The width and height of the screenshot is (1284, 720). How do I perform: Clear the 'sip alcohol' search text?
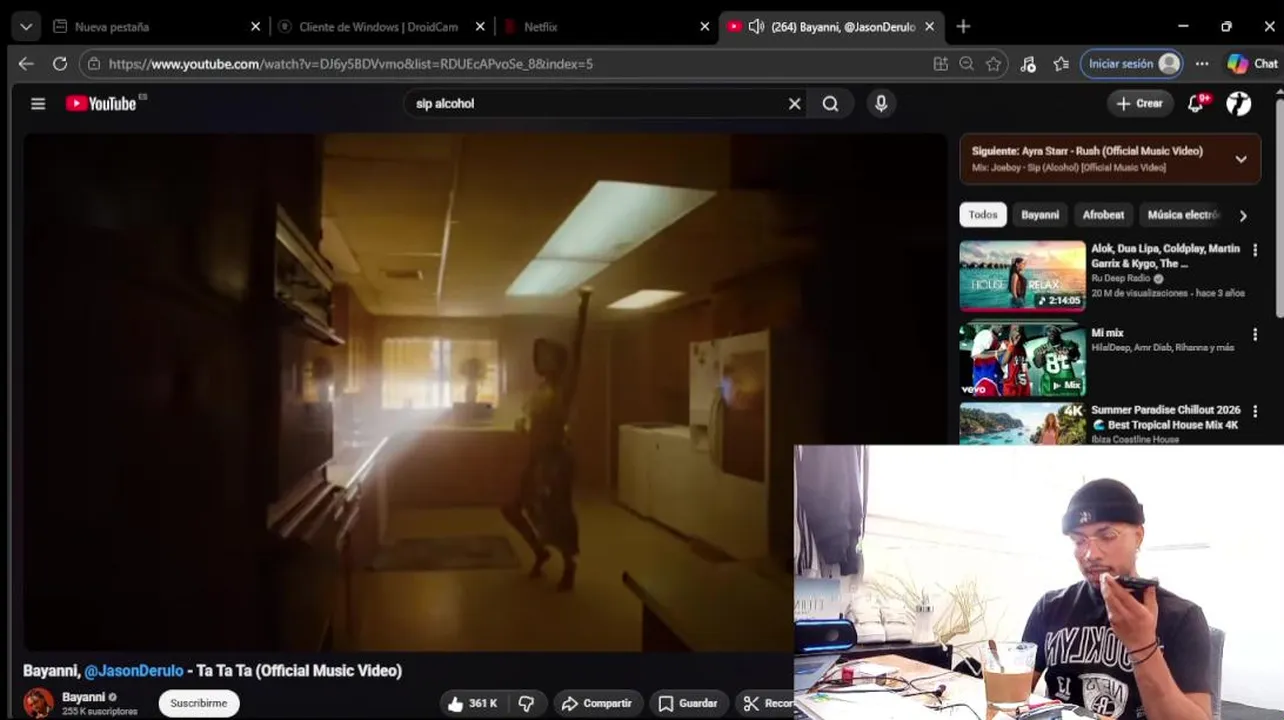(794, 103)
